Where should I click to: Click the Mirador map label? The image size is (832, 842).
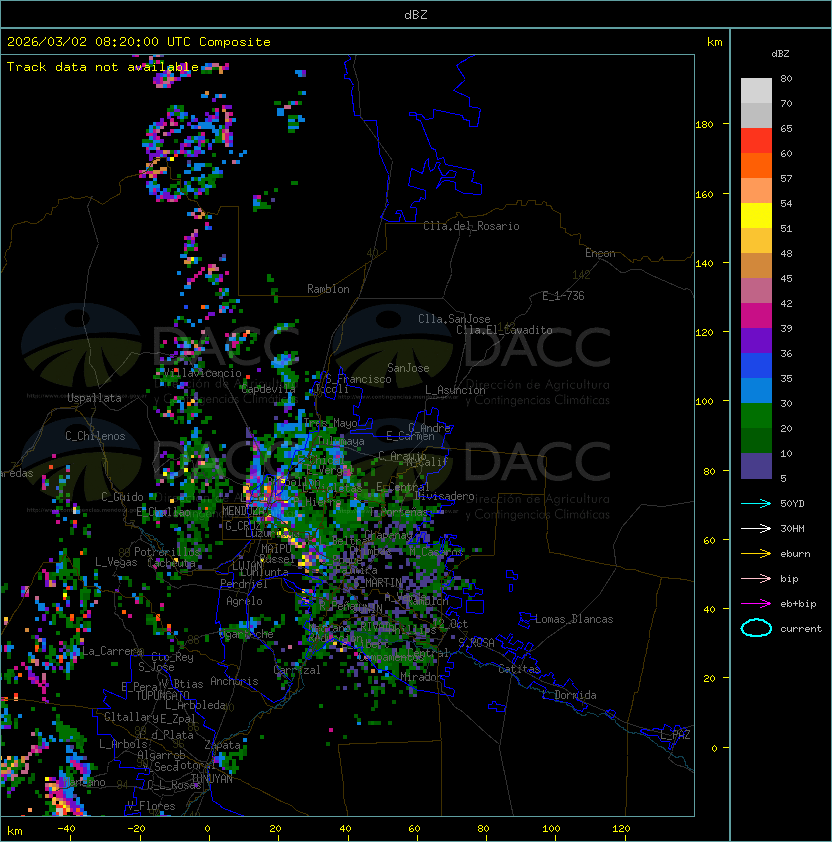click(419, 677)
